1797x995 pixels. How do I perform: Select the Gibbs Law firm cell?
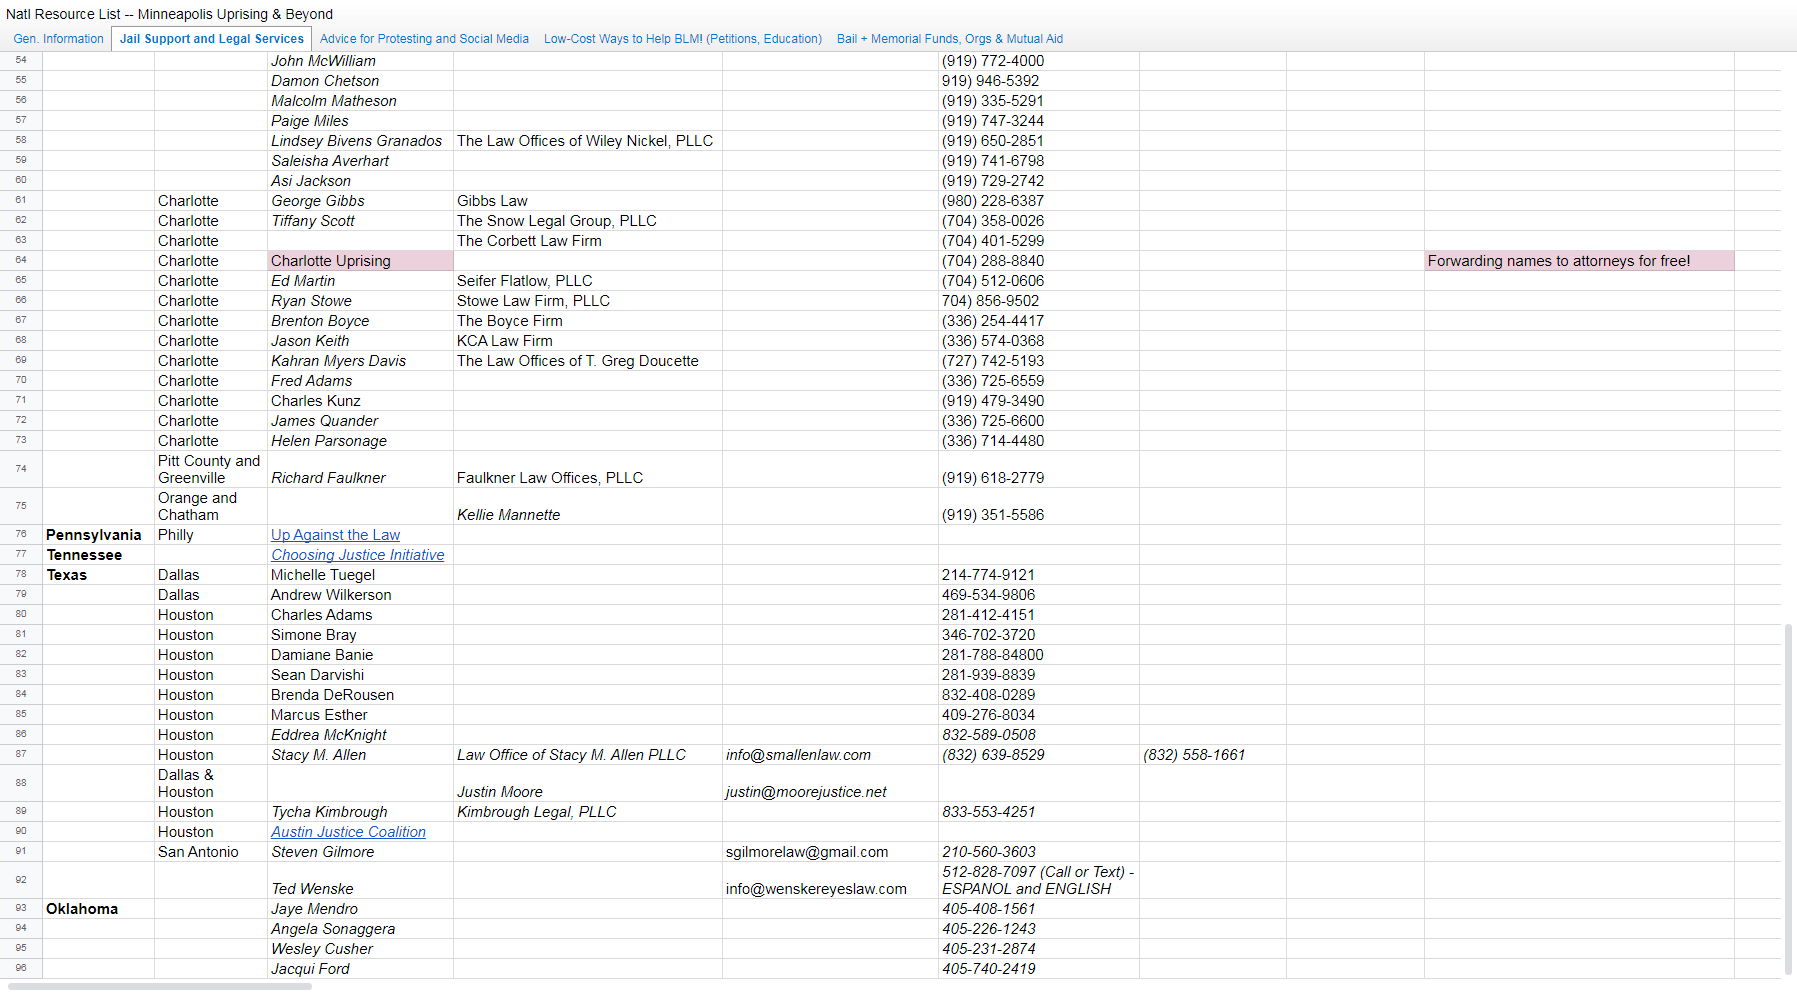point(587,201)
